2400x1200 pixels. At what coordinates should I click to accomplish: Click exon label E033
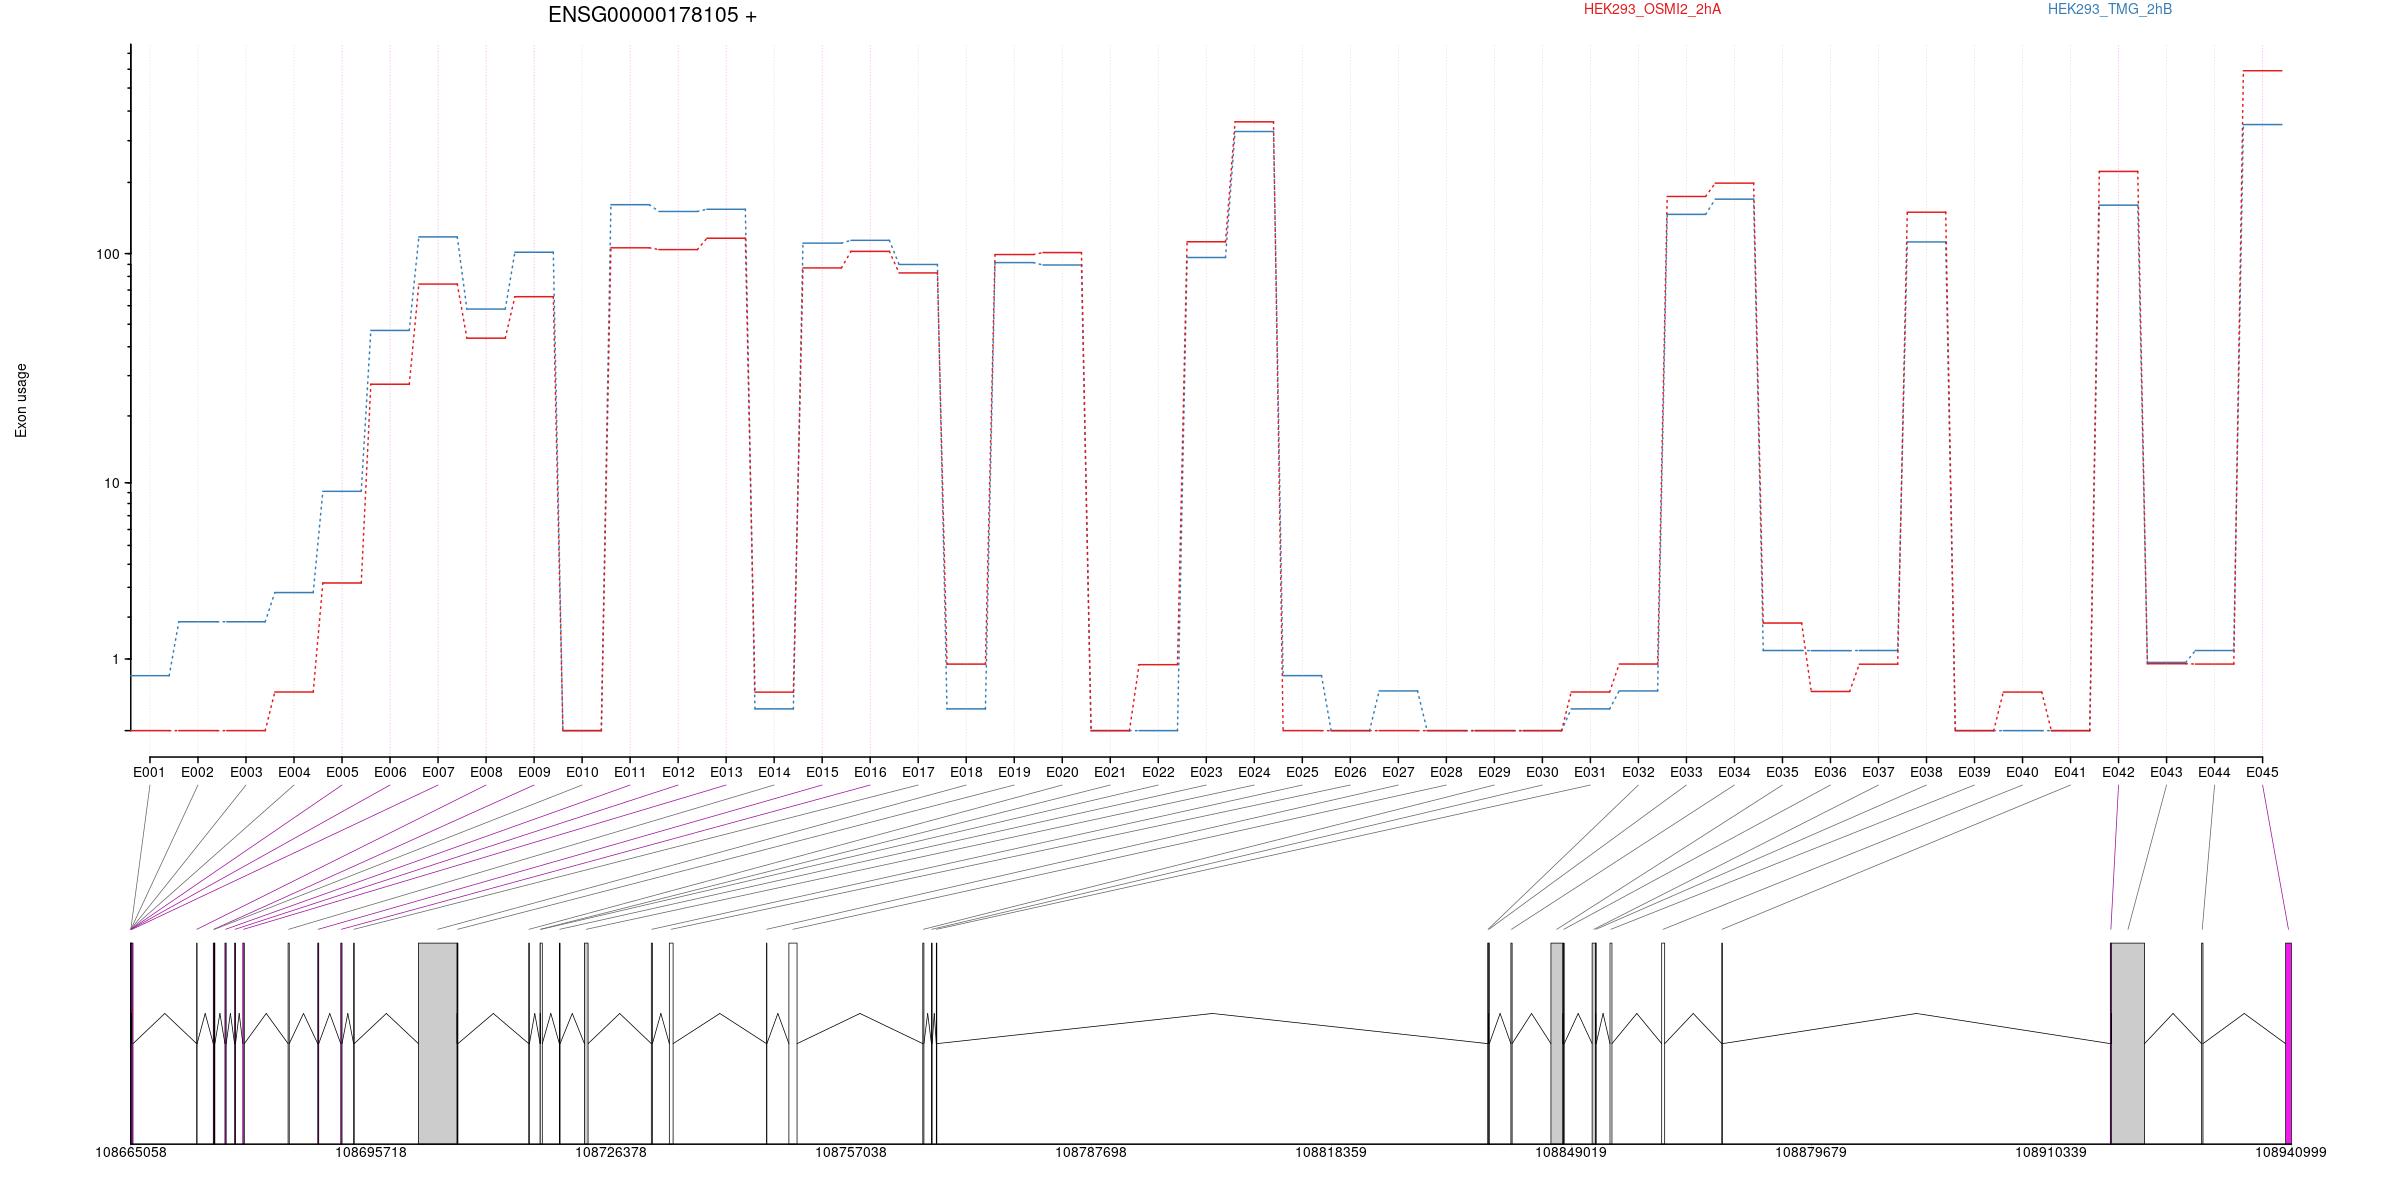(1686, 772)
